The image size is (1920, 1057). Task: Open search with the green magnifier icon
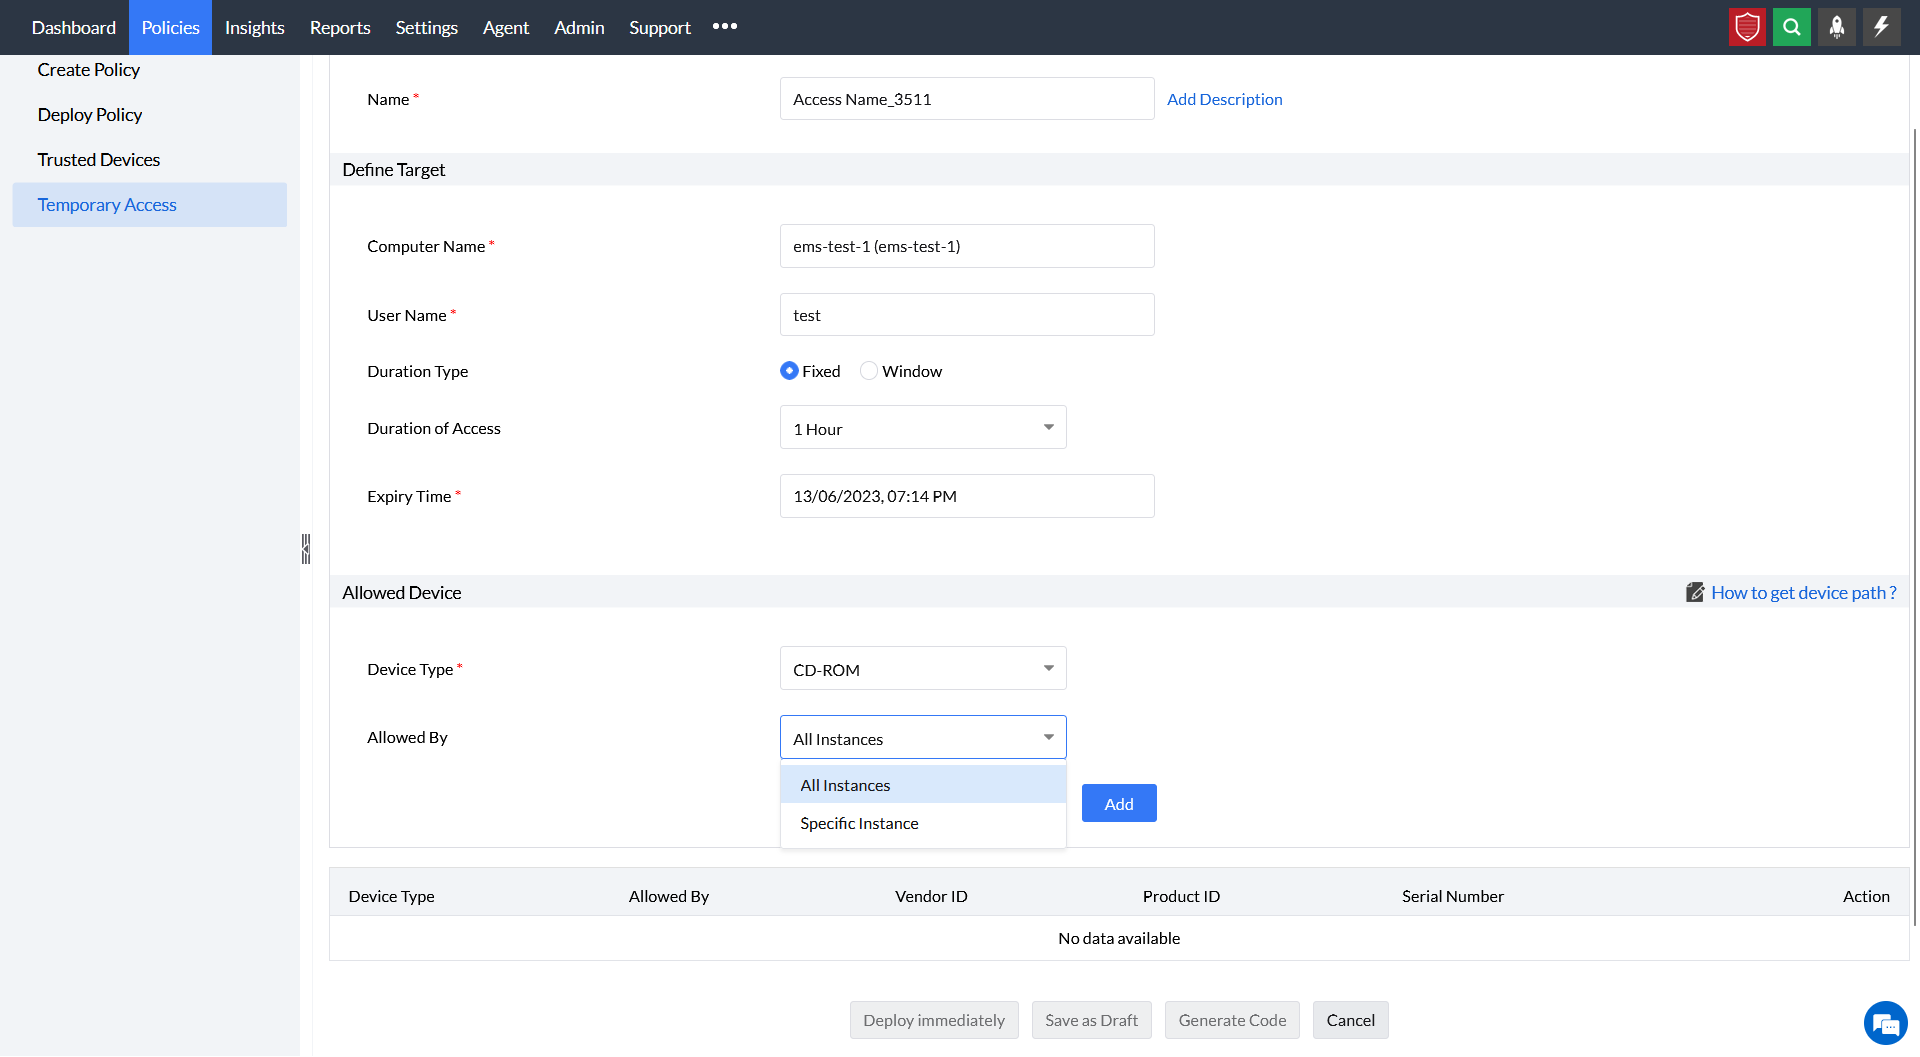pyautogui.click(x=1792, y=27)
